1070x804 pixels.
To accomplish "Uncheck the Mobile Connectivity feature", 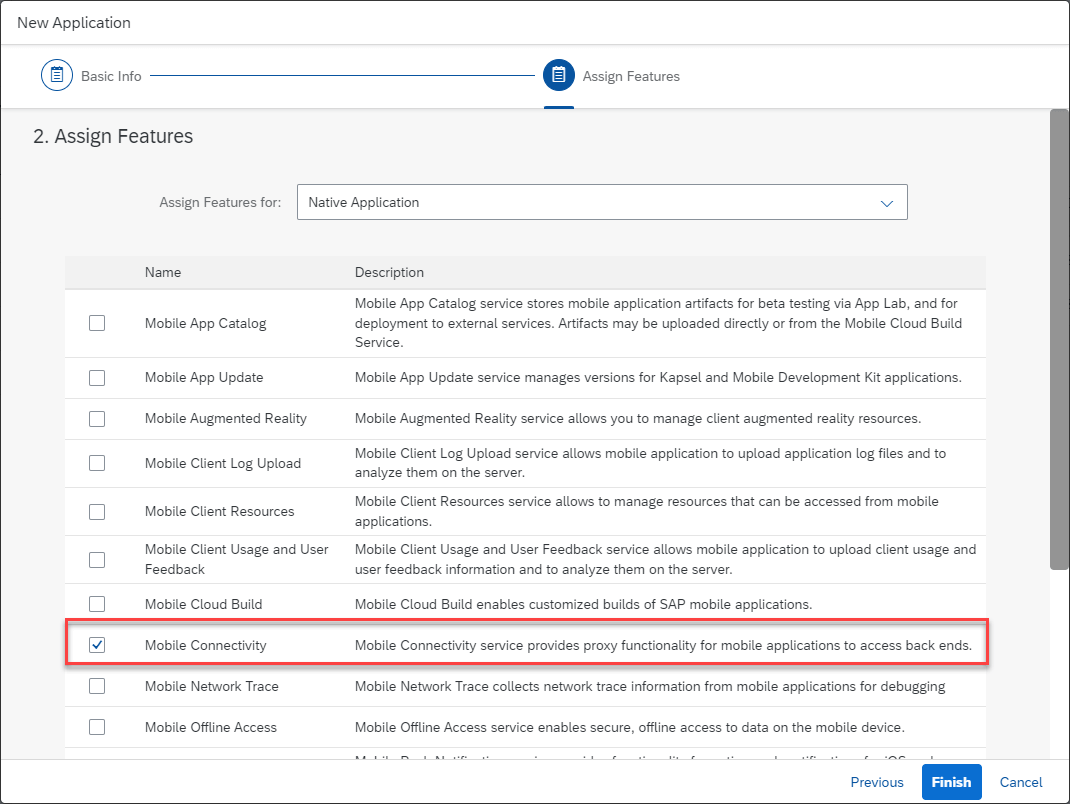I will click(97, 645).
